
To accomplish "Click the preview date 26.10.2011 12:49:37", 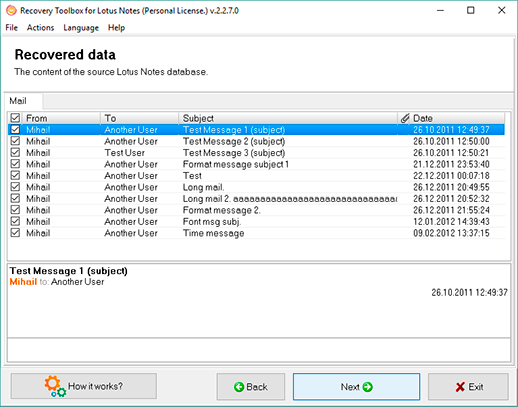I will click(x=469, y=292).
